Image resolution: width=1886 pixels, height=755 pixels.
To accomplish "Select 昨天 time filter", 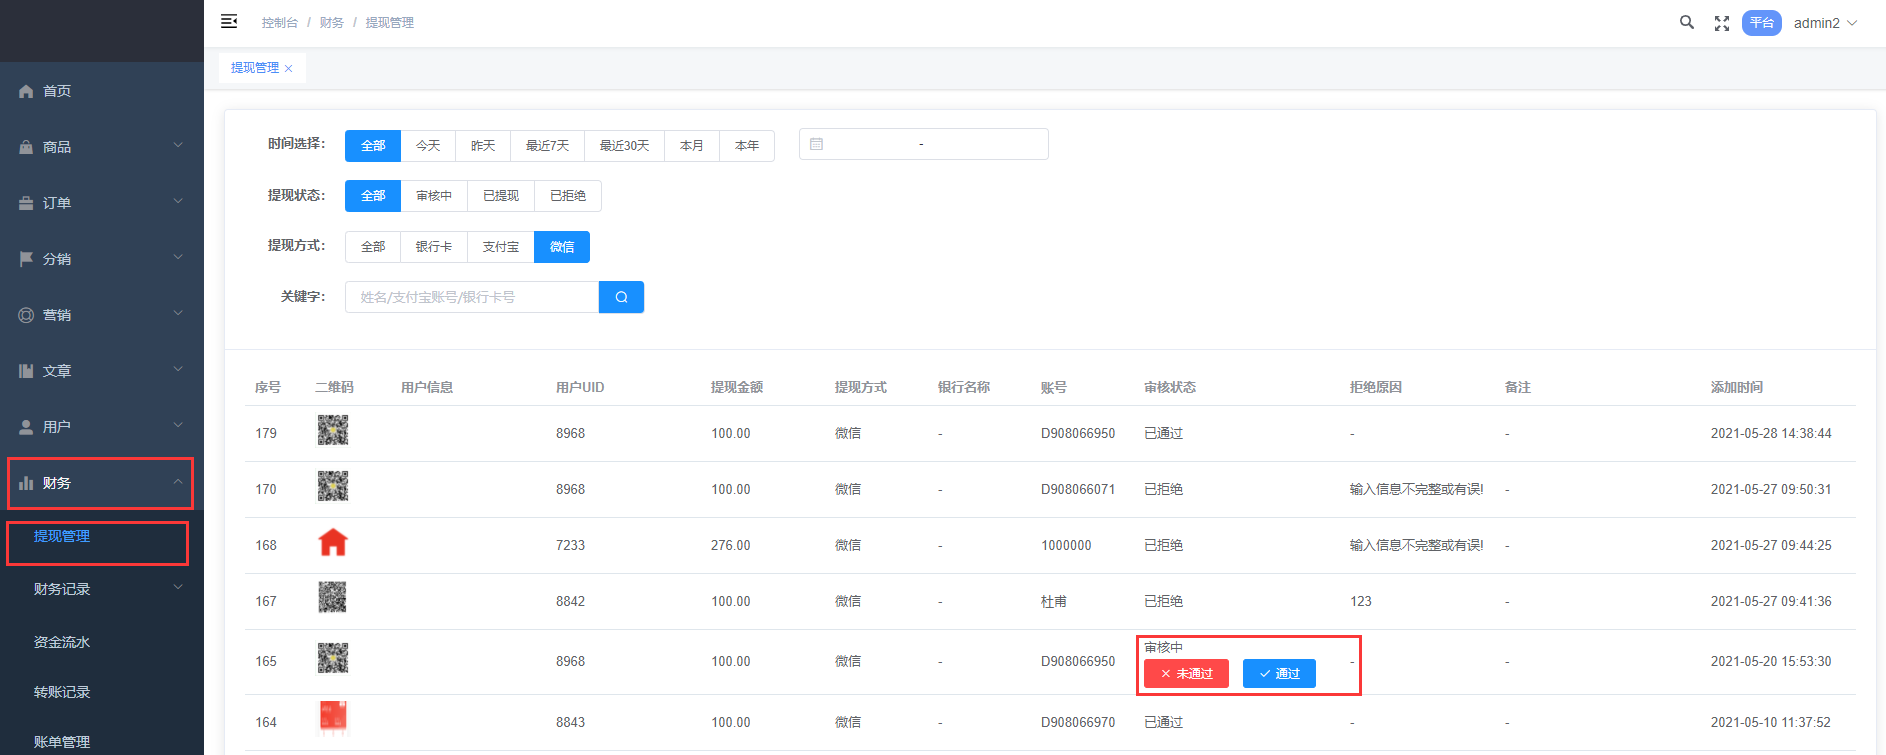I will point(483,145).
